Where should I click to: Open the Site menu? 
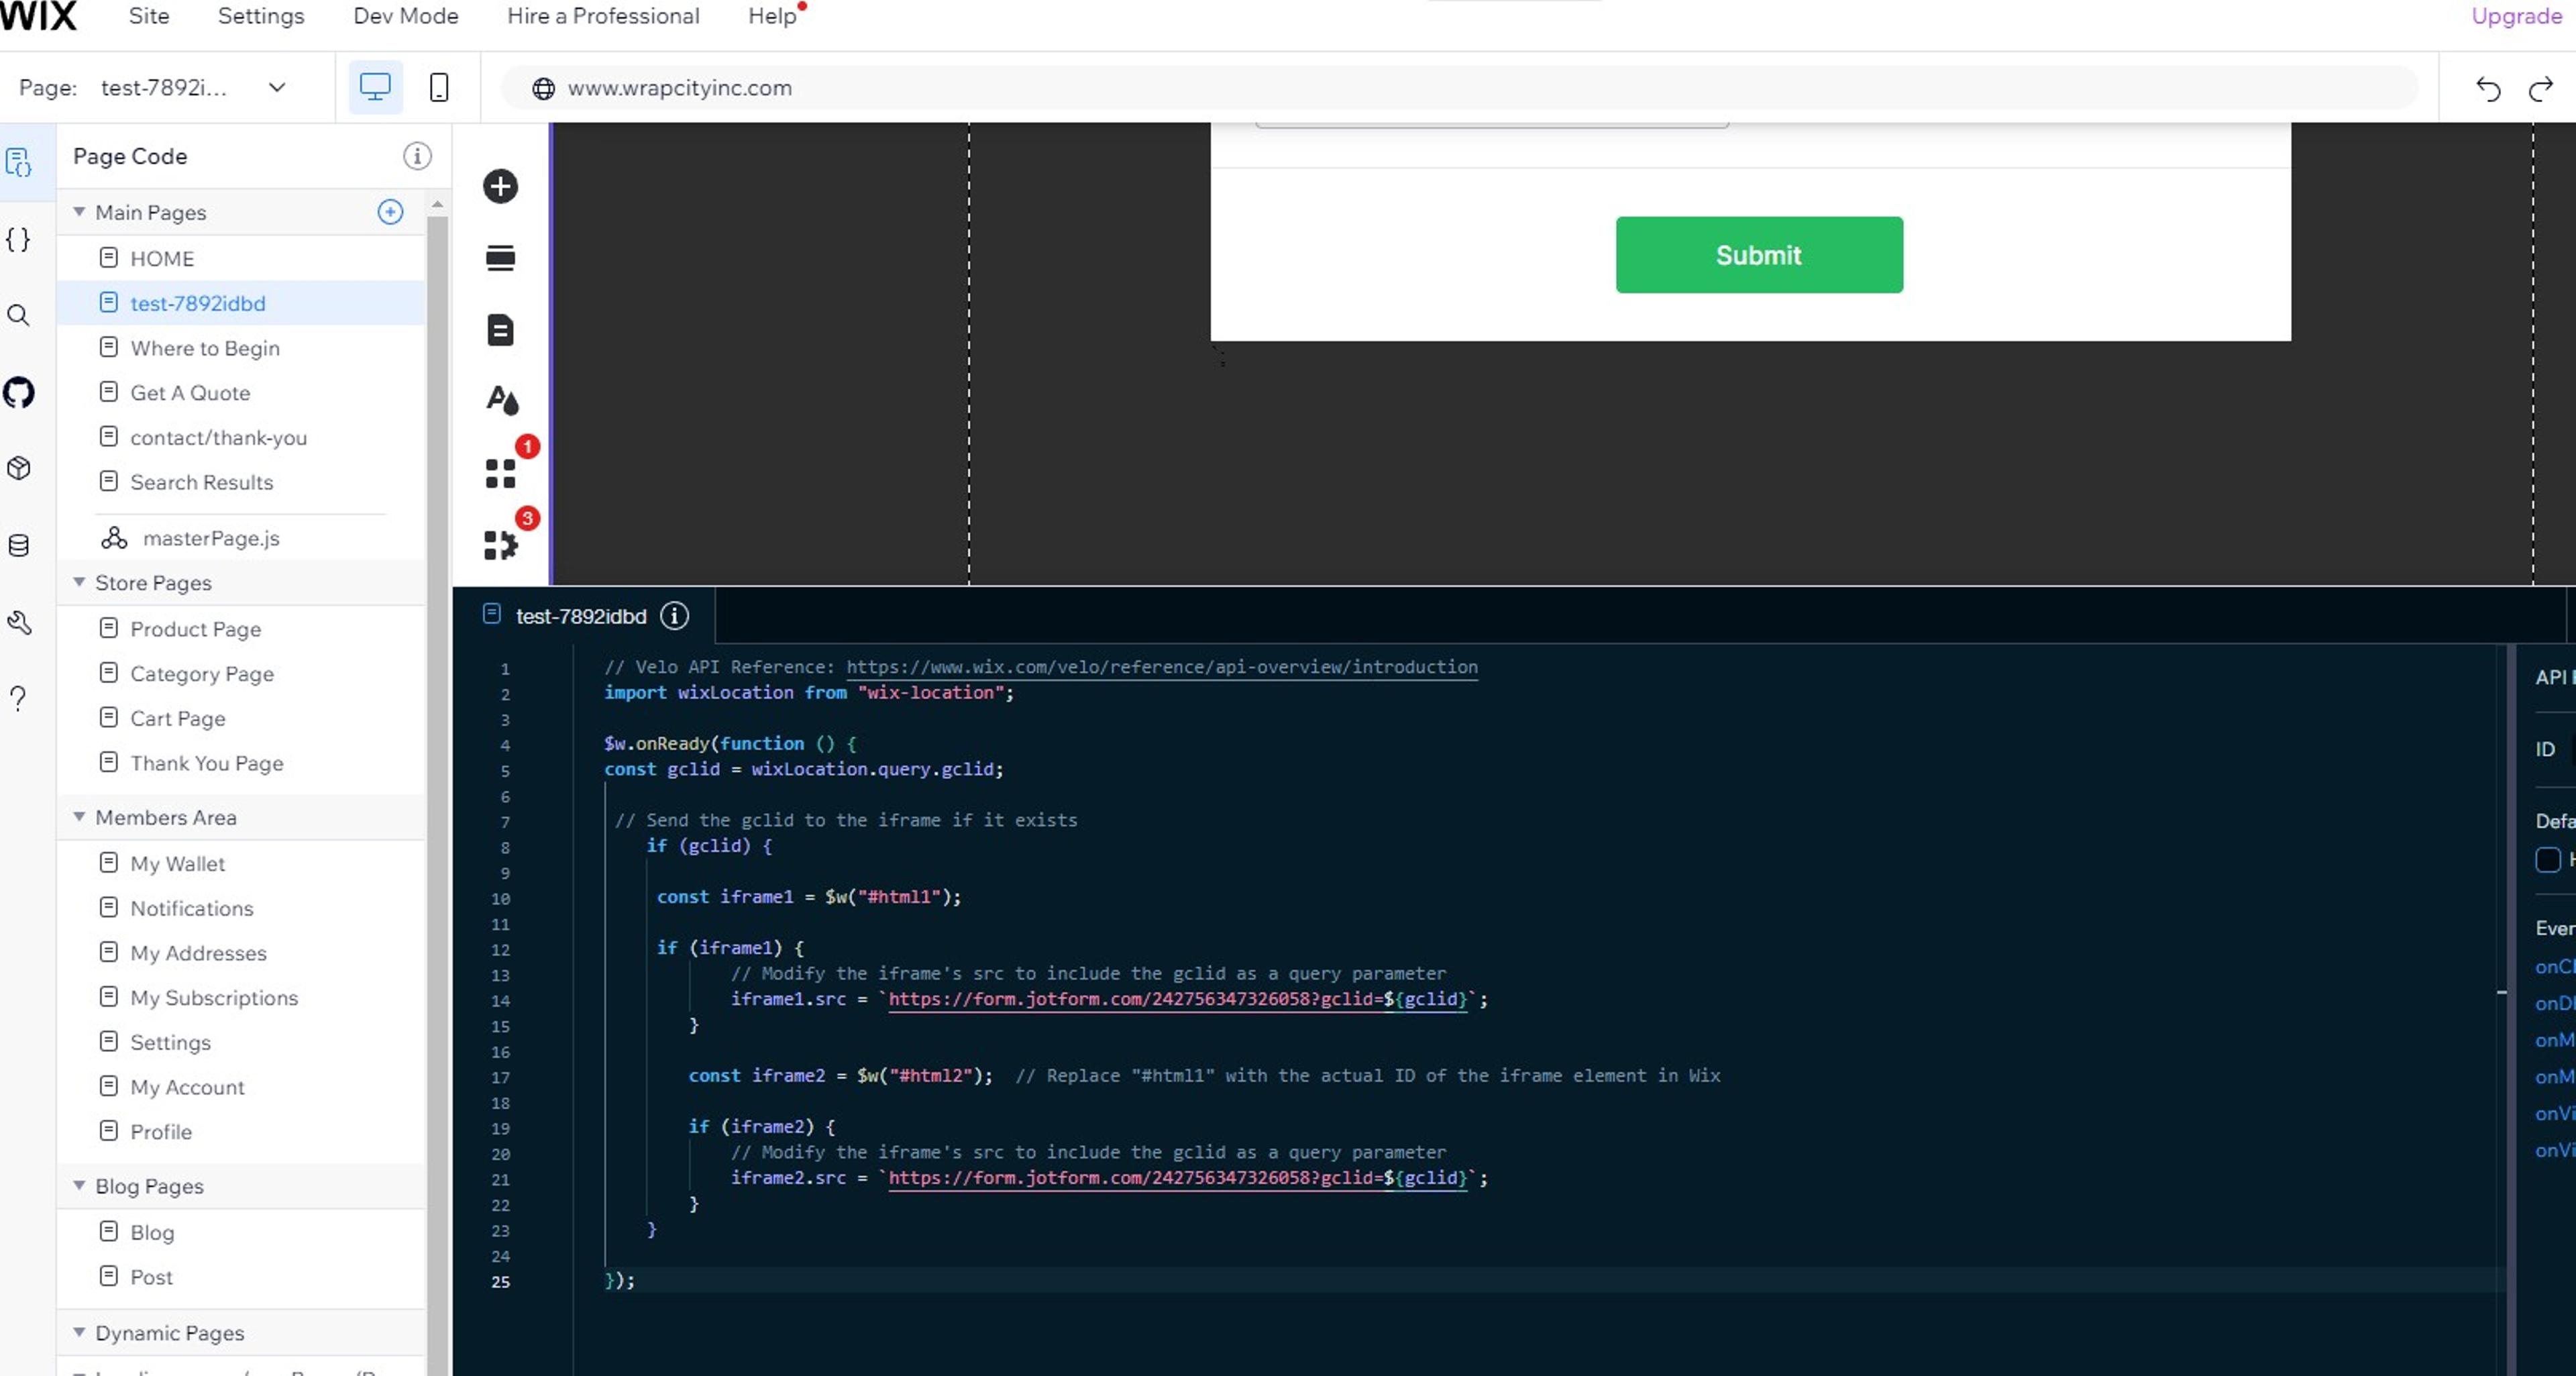(149, 16)
